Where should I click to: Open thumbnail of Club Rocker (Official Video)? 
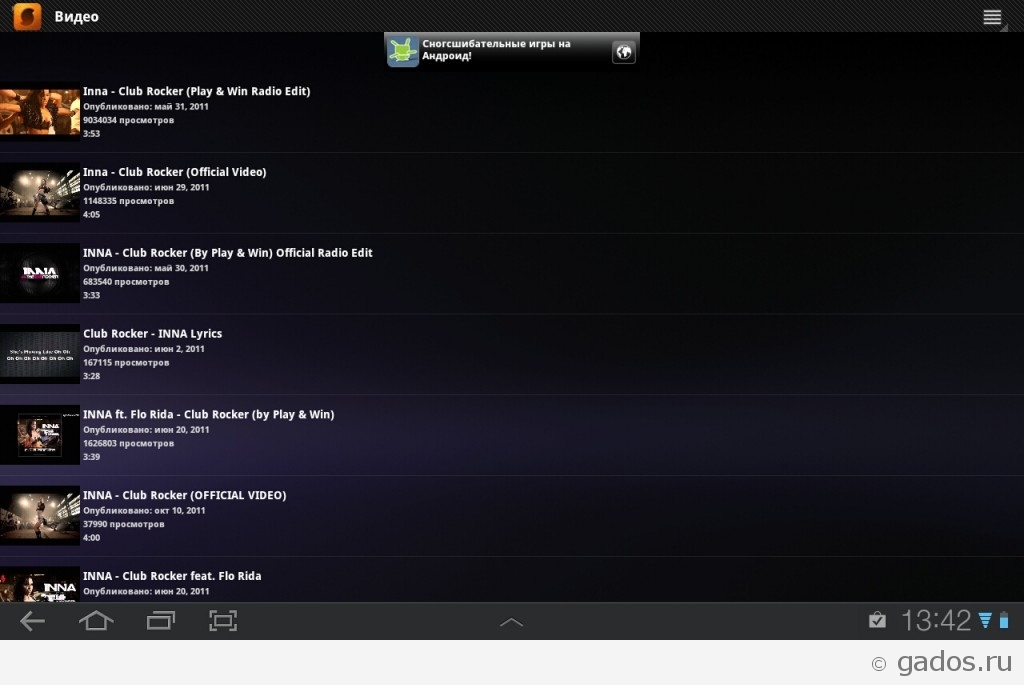40,193
